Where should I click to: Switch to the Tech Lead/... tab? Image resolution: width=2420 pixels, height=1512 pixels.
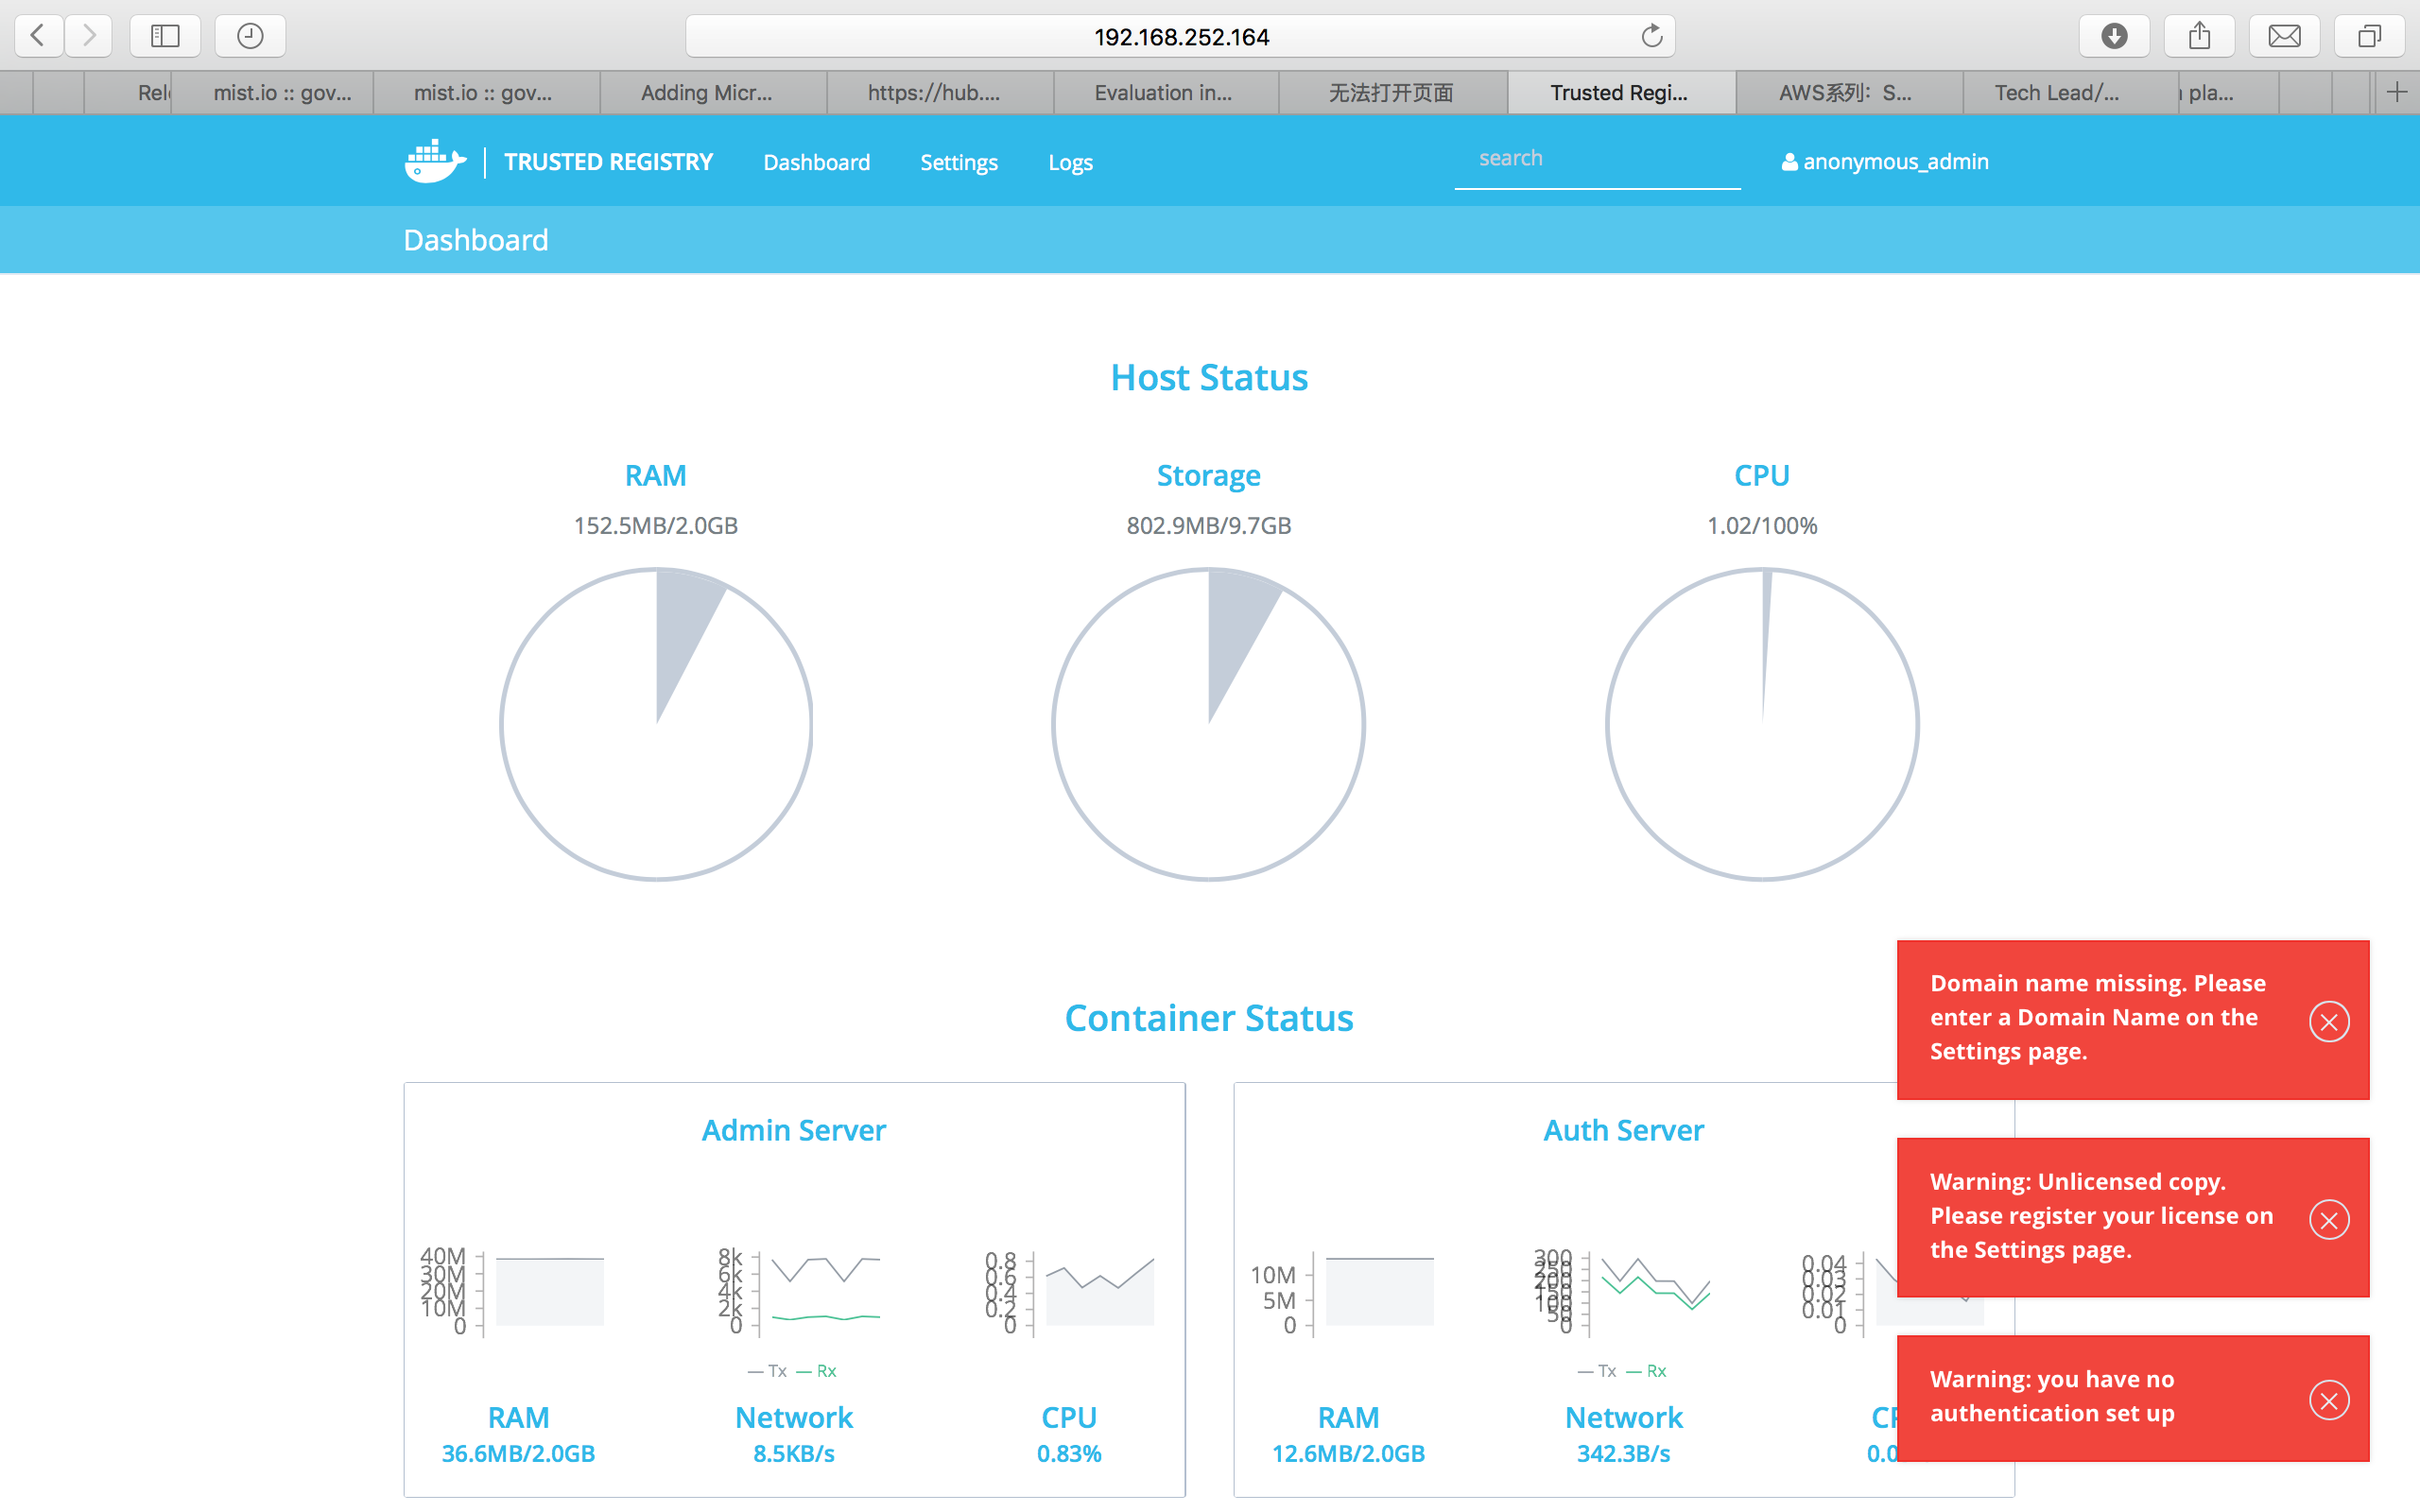[2070, 93]
